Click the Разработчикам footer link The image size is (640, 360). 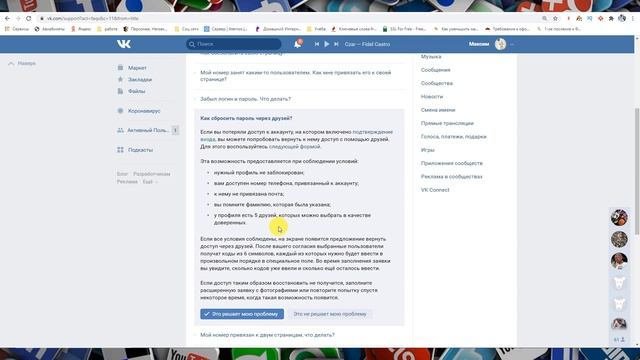(151, 174)
